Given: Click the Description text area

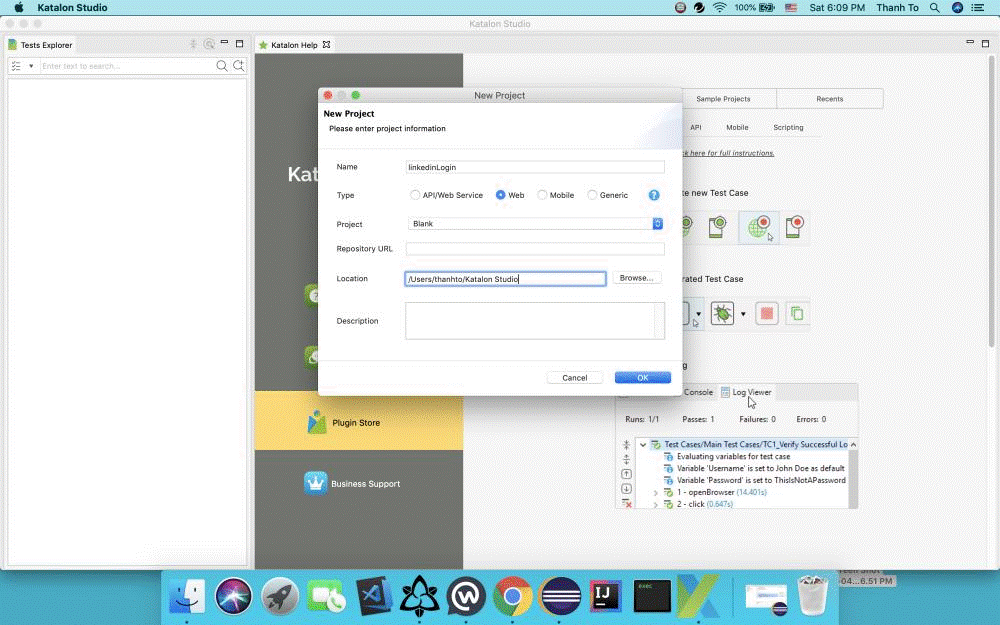Looking at the screenshot, I should click(x=535, y=321).
